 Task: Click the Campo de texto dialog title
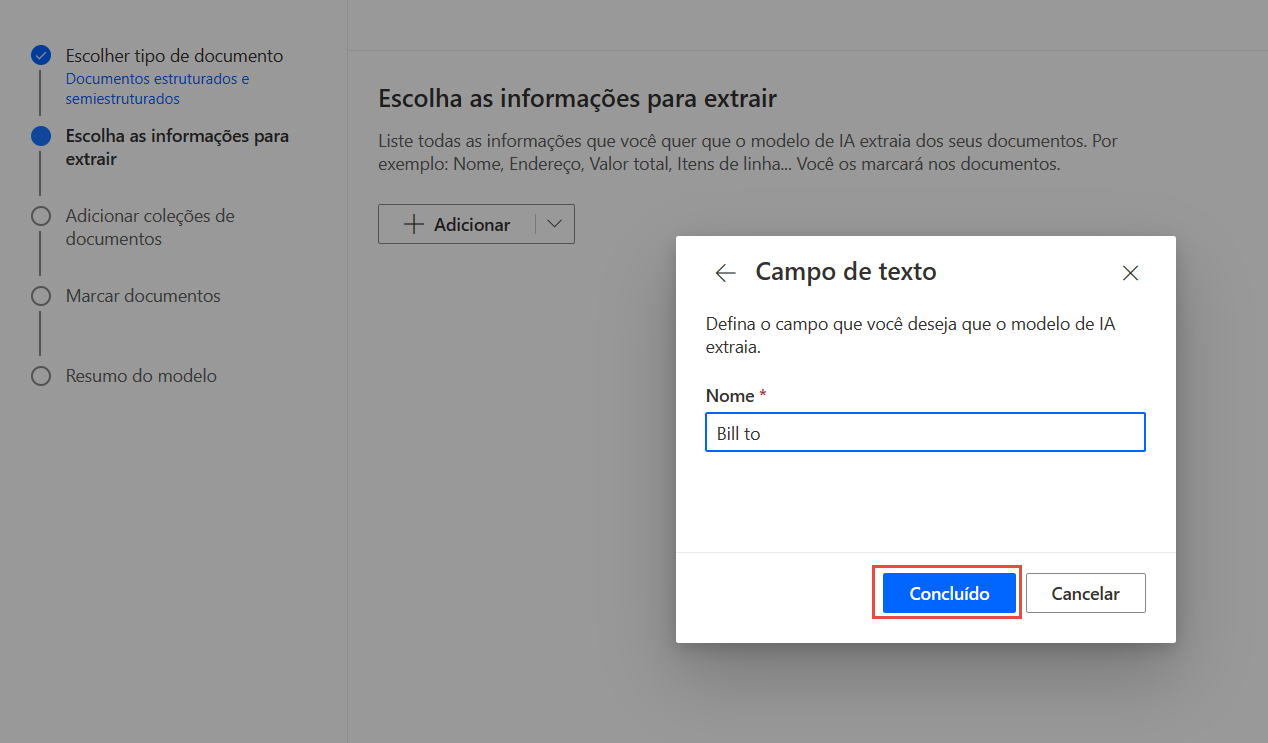846,271
